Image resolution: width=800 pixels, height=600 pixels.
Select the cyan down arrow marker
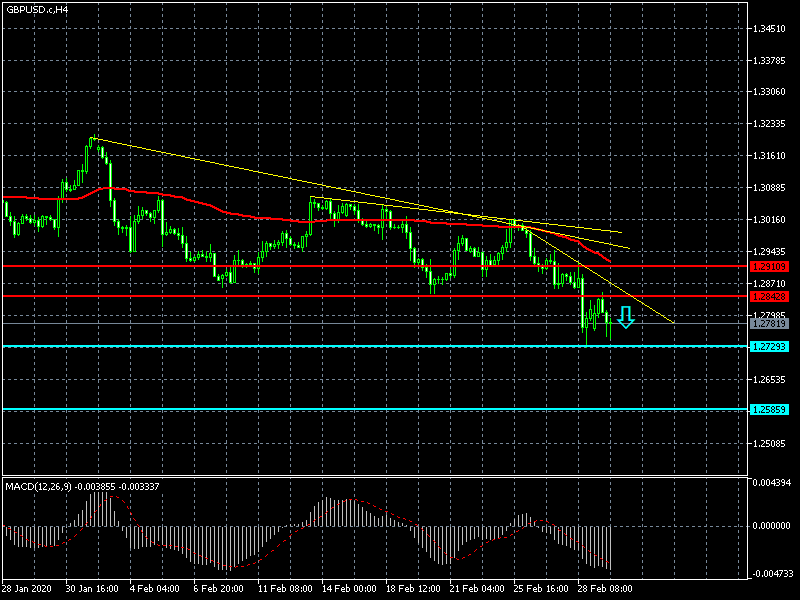pyautogui.click(x=626, y=317)
